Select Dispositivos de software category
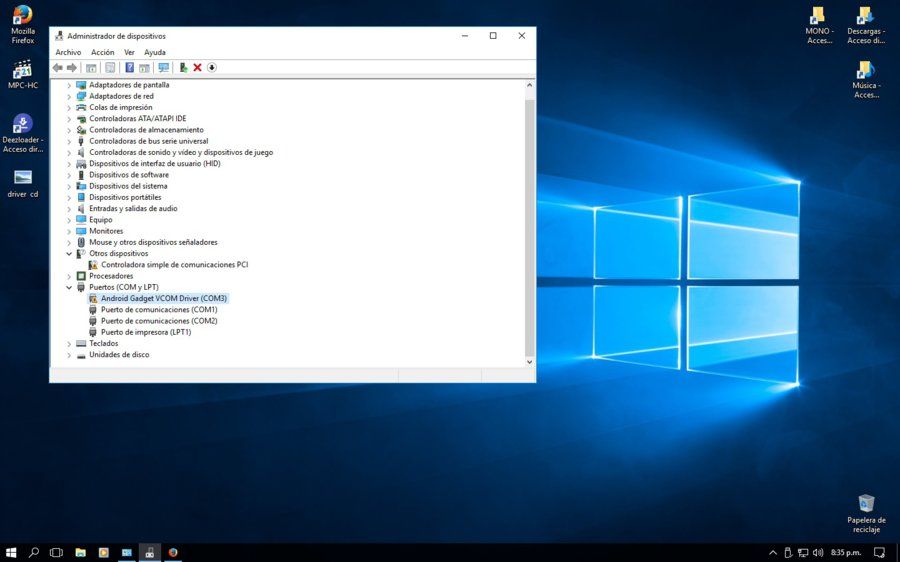 129,175
